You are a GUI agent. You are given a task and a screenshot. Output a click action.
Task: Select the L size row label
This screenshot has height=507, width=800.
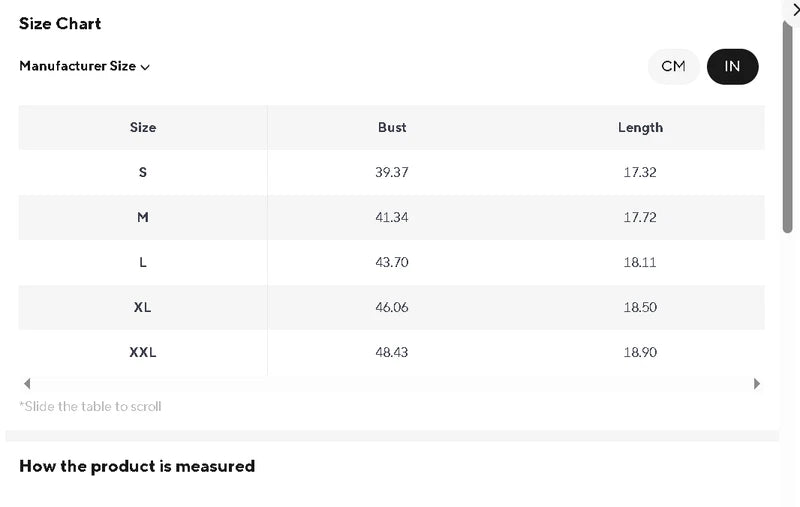pos(143,262)
